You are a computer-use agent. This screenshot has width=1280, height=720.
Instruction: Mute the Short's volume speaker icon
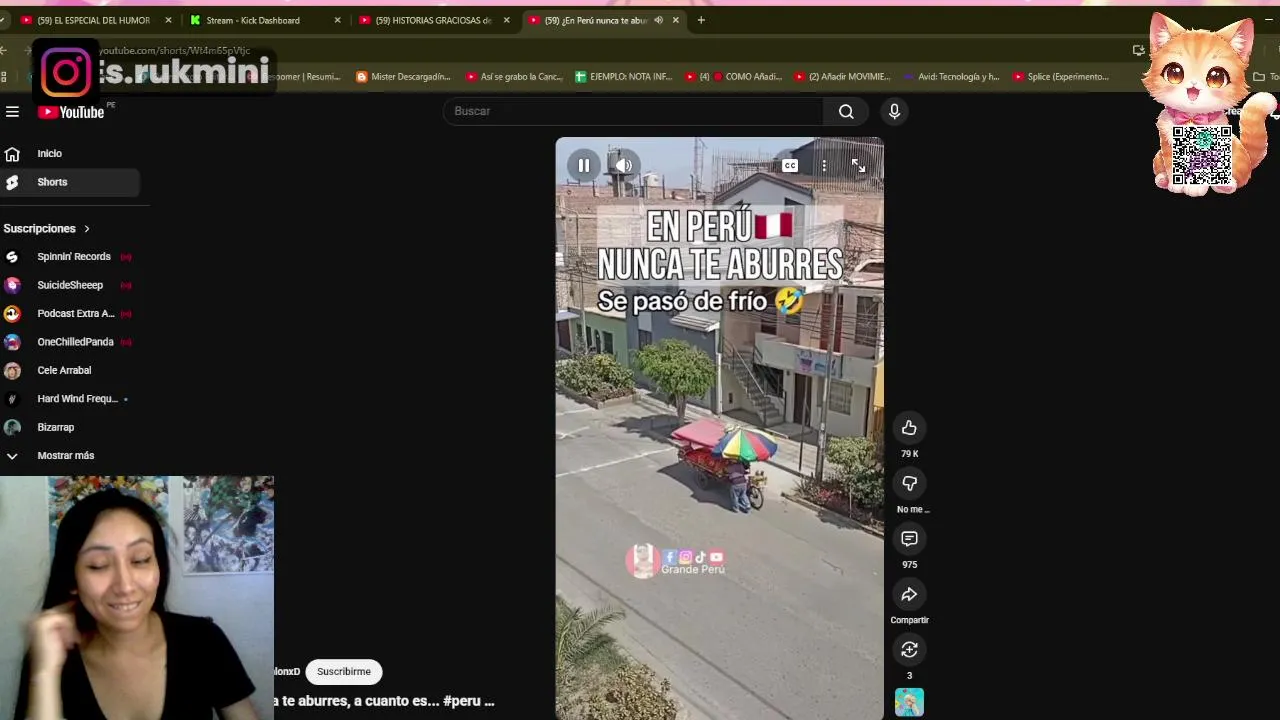click(x=623, y=165)
